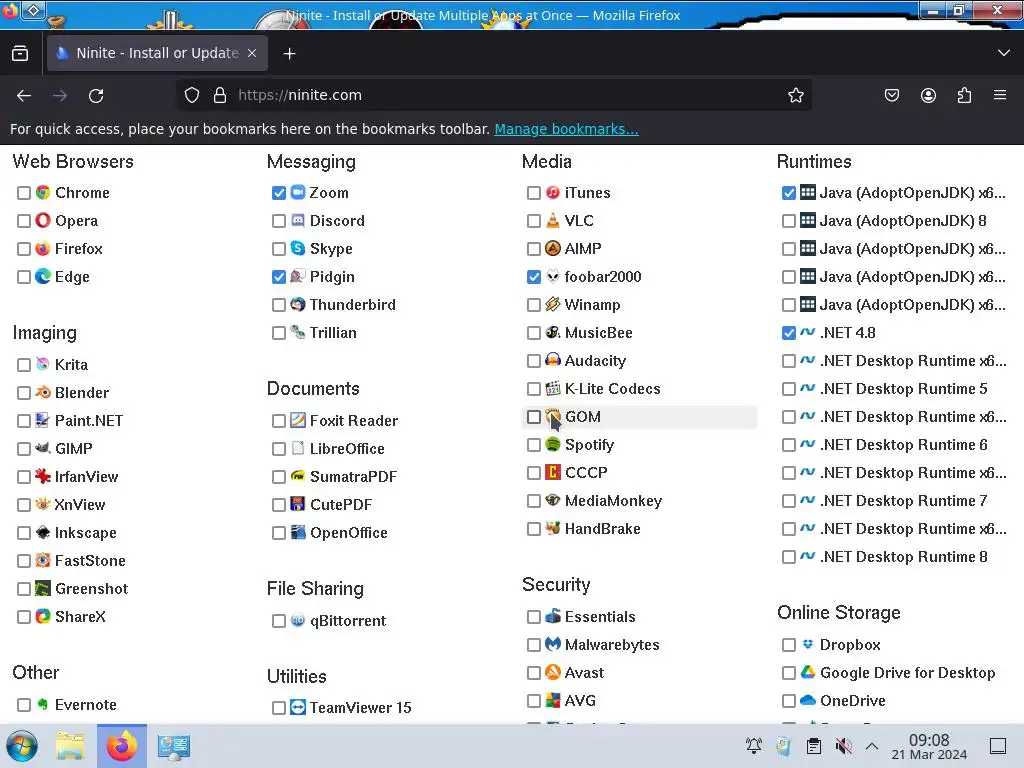
Task: Open Firefox application menu hamburger
Action: pyautogui.click(x=1000, y=95)
